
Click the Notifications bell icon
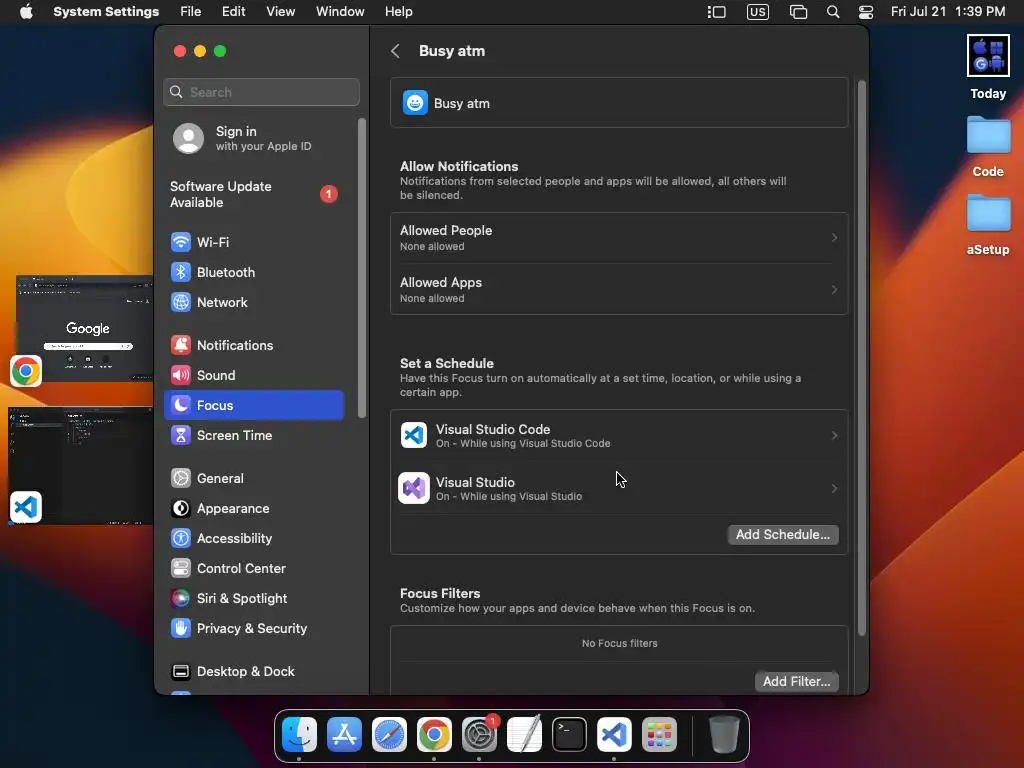tap(181, 345)
